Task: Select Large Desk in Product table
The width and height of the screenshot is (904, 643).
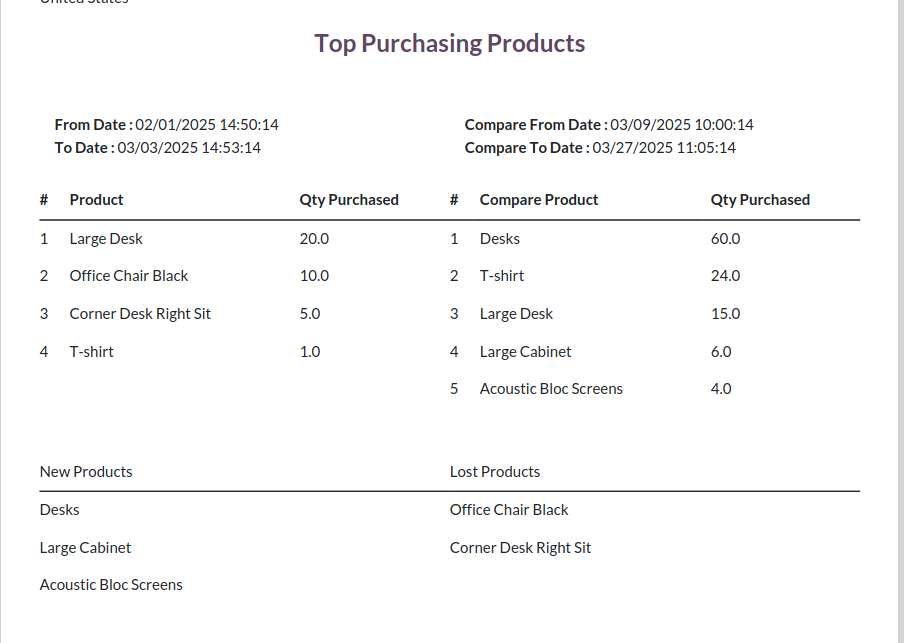Action: tap(106, 239)
